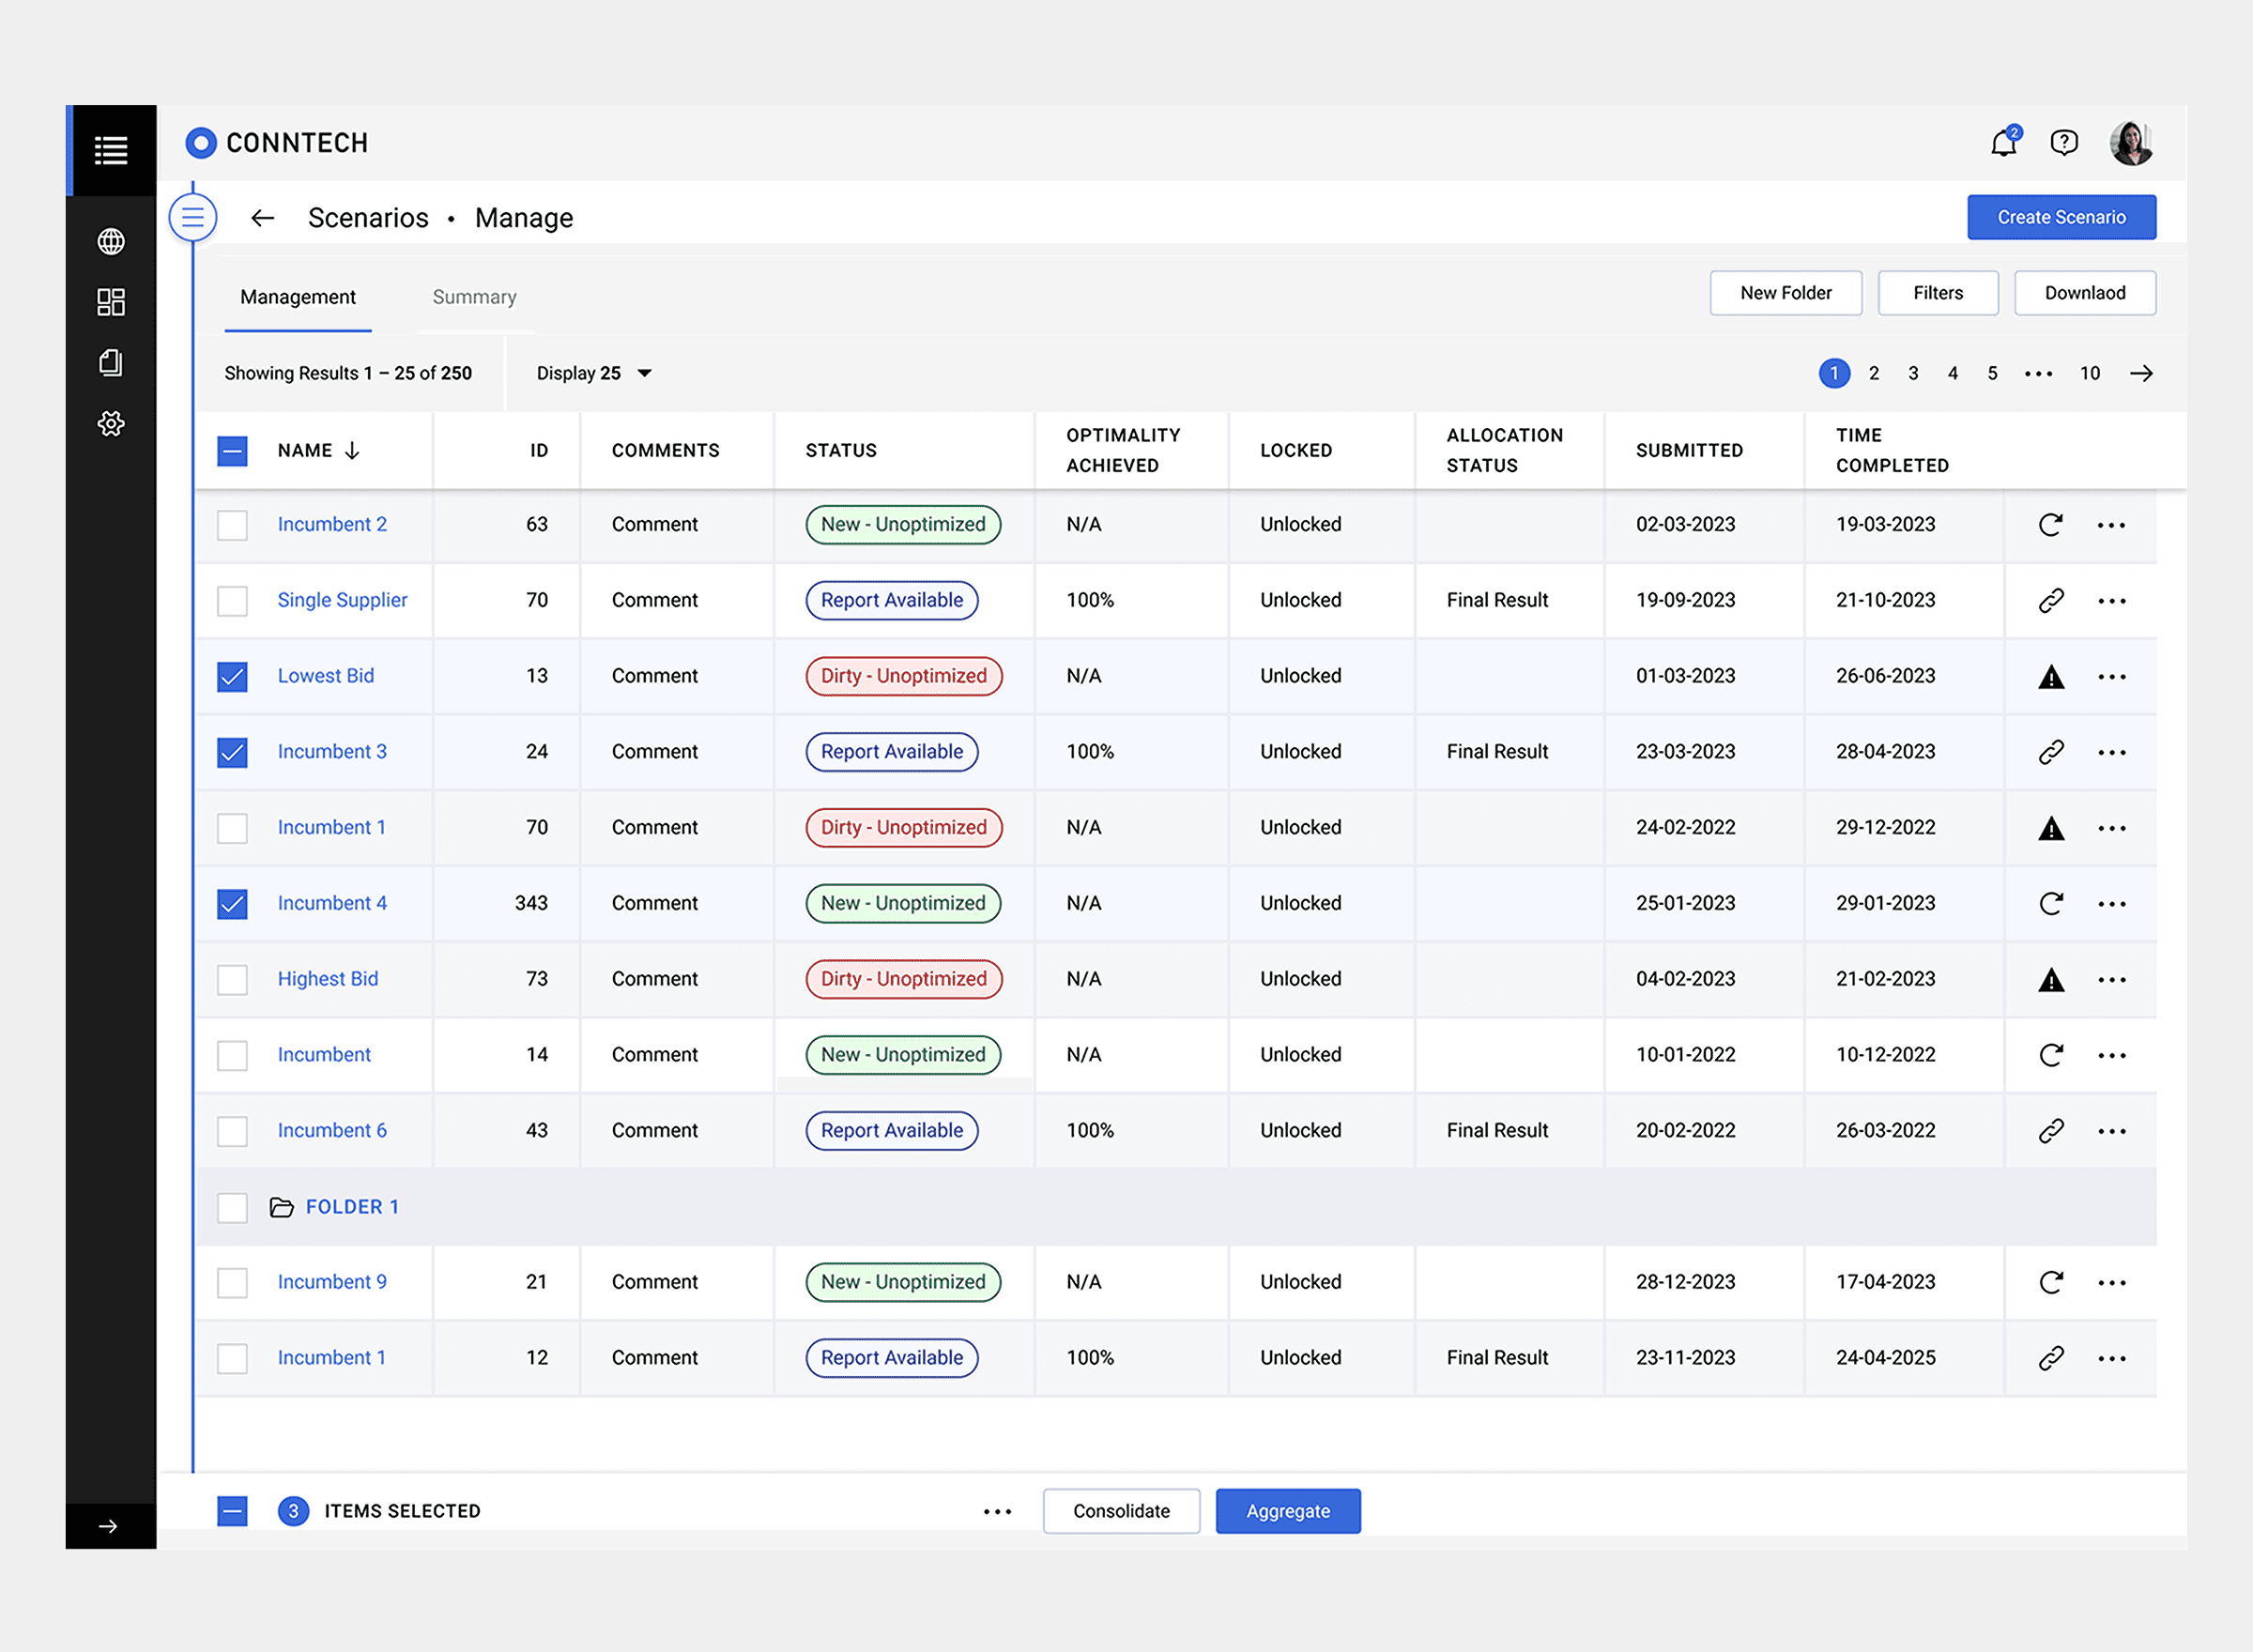The width and height of the screenshot is (2253, 1652).
Task: Open the three-dot menu for Incumbent 6
Action: tap(2112, 1130)
